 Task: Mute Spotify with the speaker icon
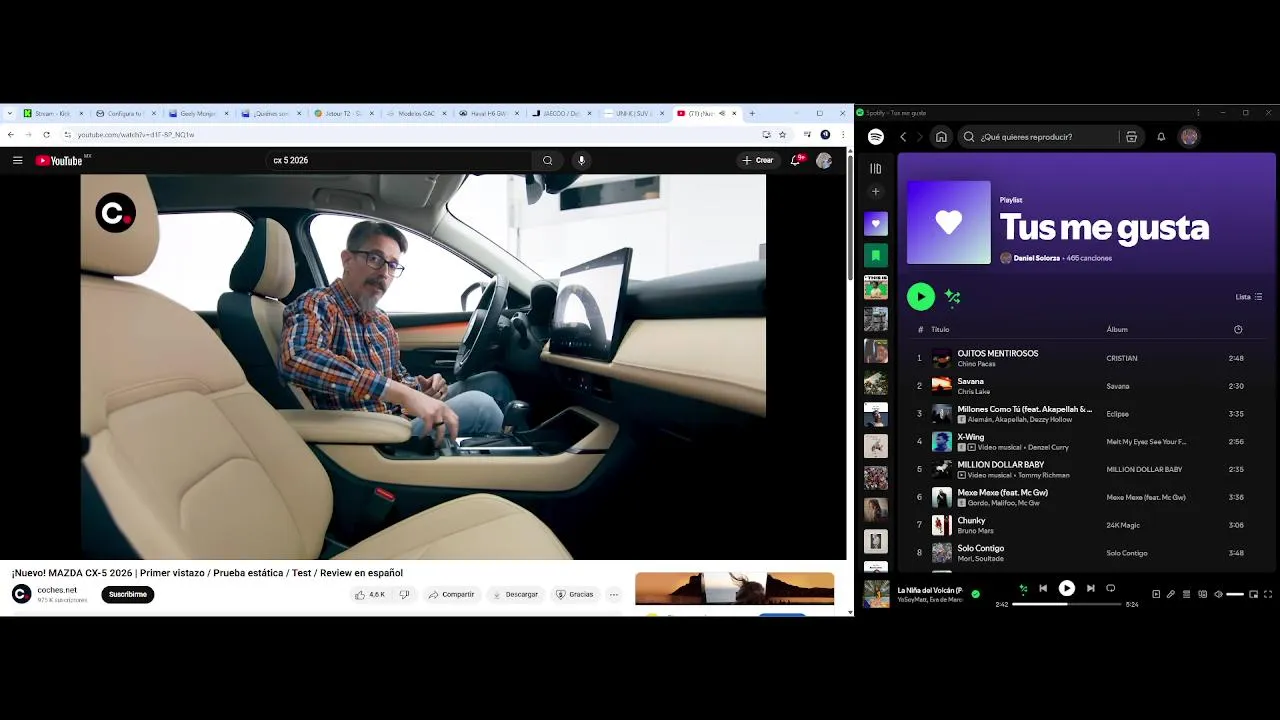coord(1218,594)
